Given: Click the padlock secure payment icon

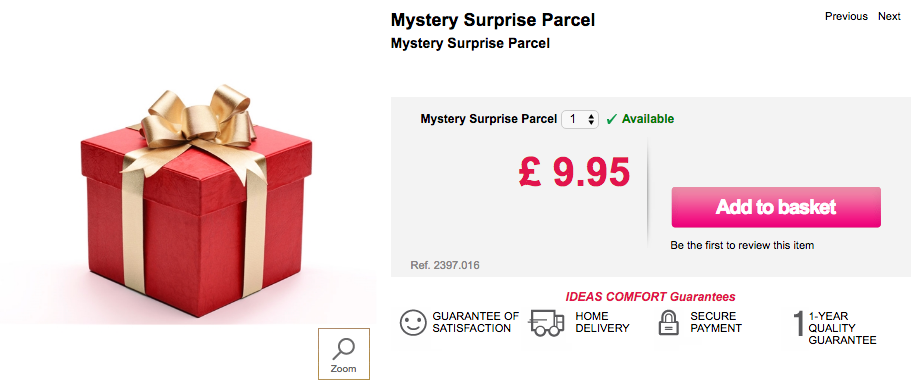Looking at the screenshot, I should [669, 322].
